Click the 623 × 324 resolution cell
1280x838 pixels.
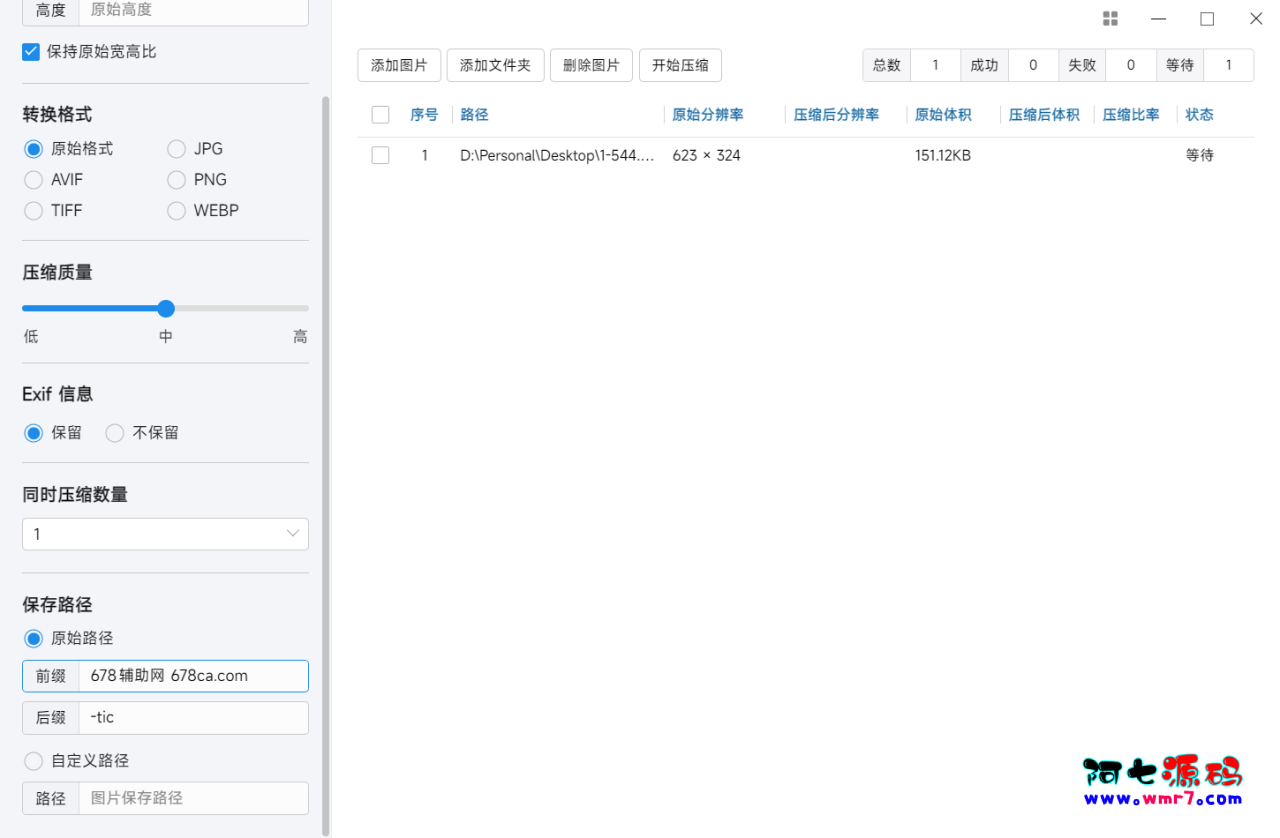coord(706,155)
